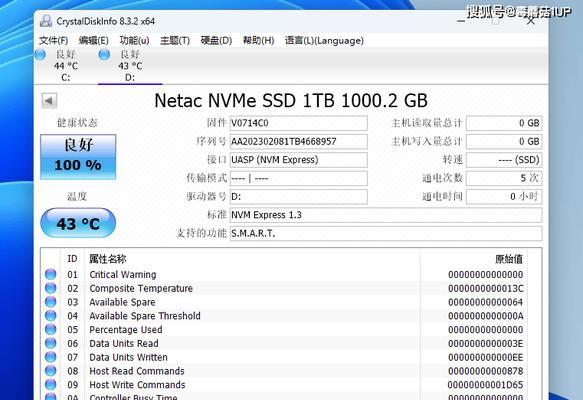The image size is (583, 400).
Task: Open the 主题(T) menu
Action: [x=175, y=41]
